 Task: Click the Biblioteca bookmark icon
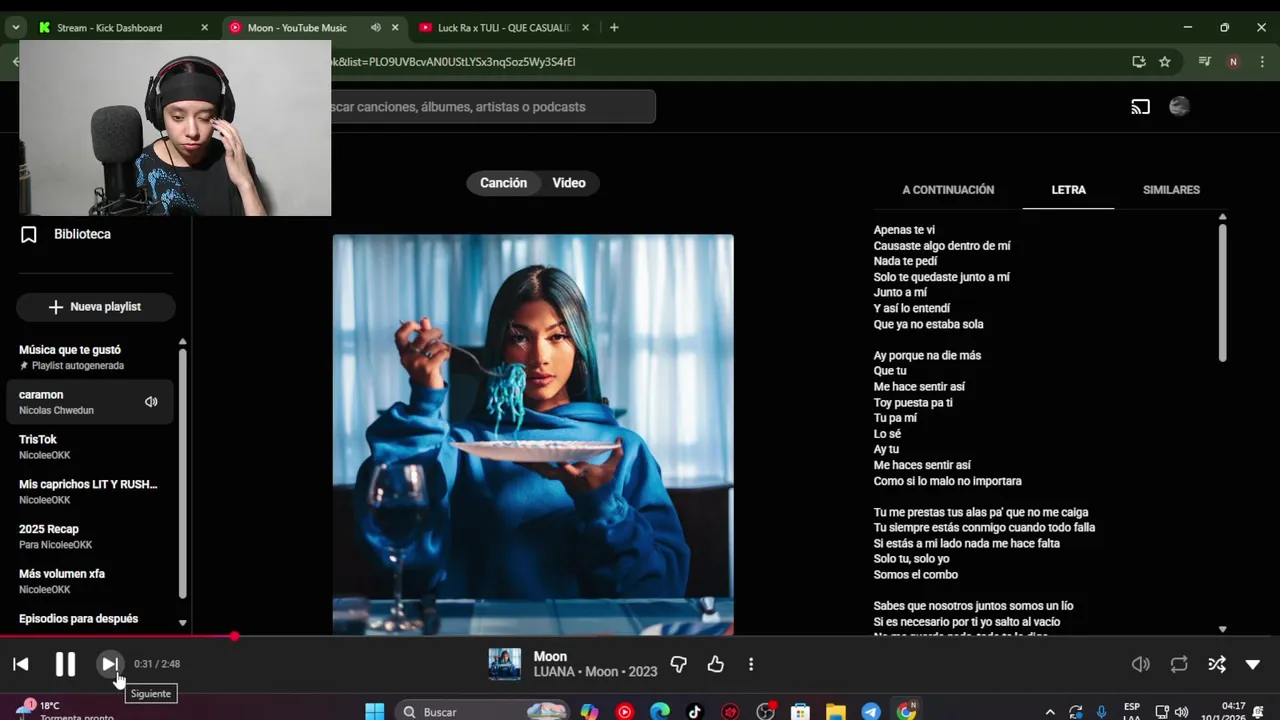tap(29, 234)
